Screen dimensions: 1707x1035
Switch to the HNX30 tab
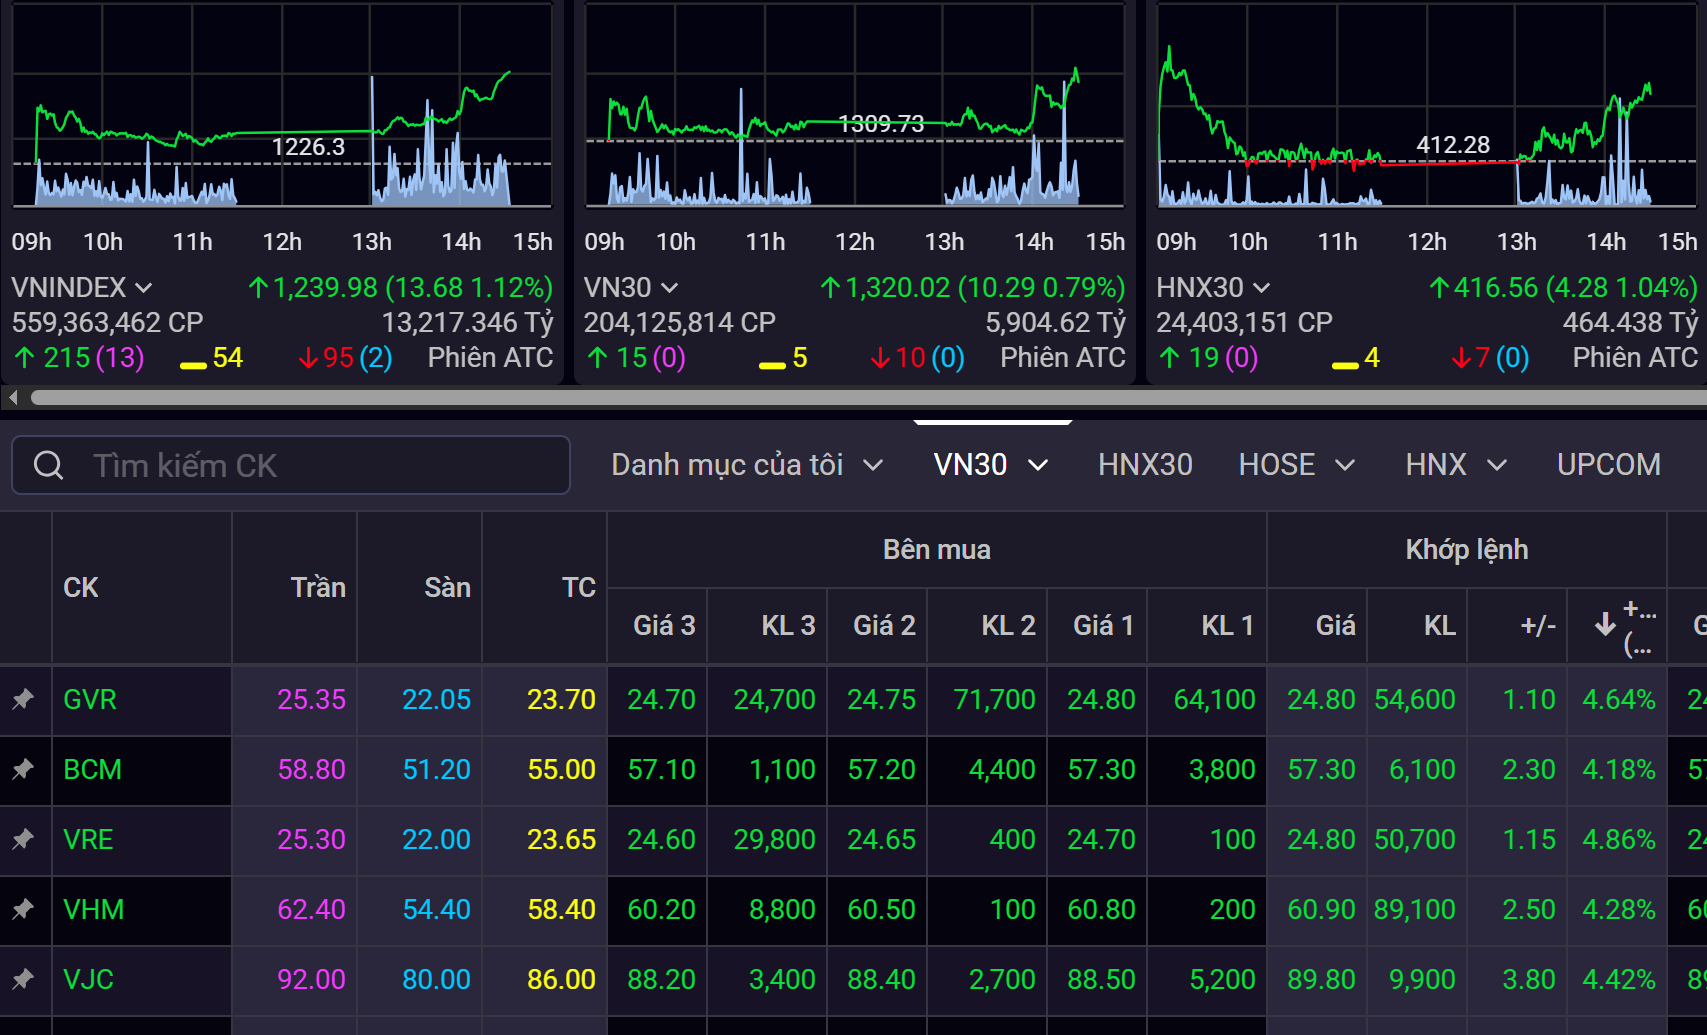[x=1145, y=465]
